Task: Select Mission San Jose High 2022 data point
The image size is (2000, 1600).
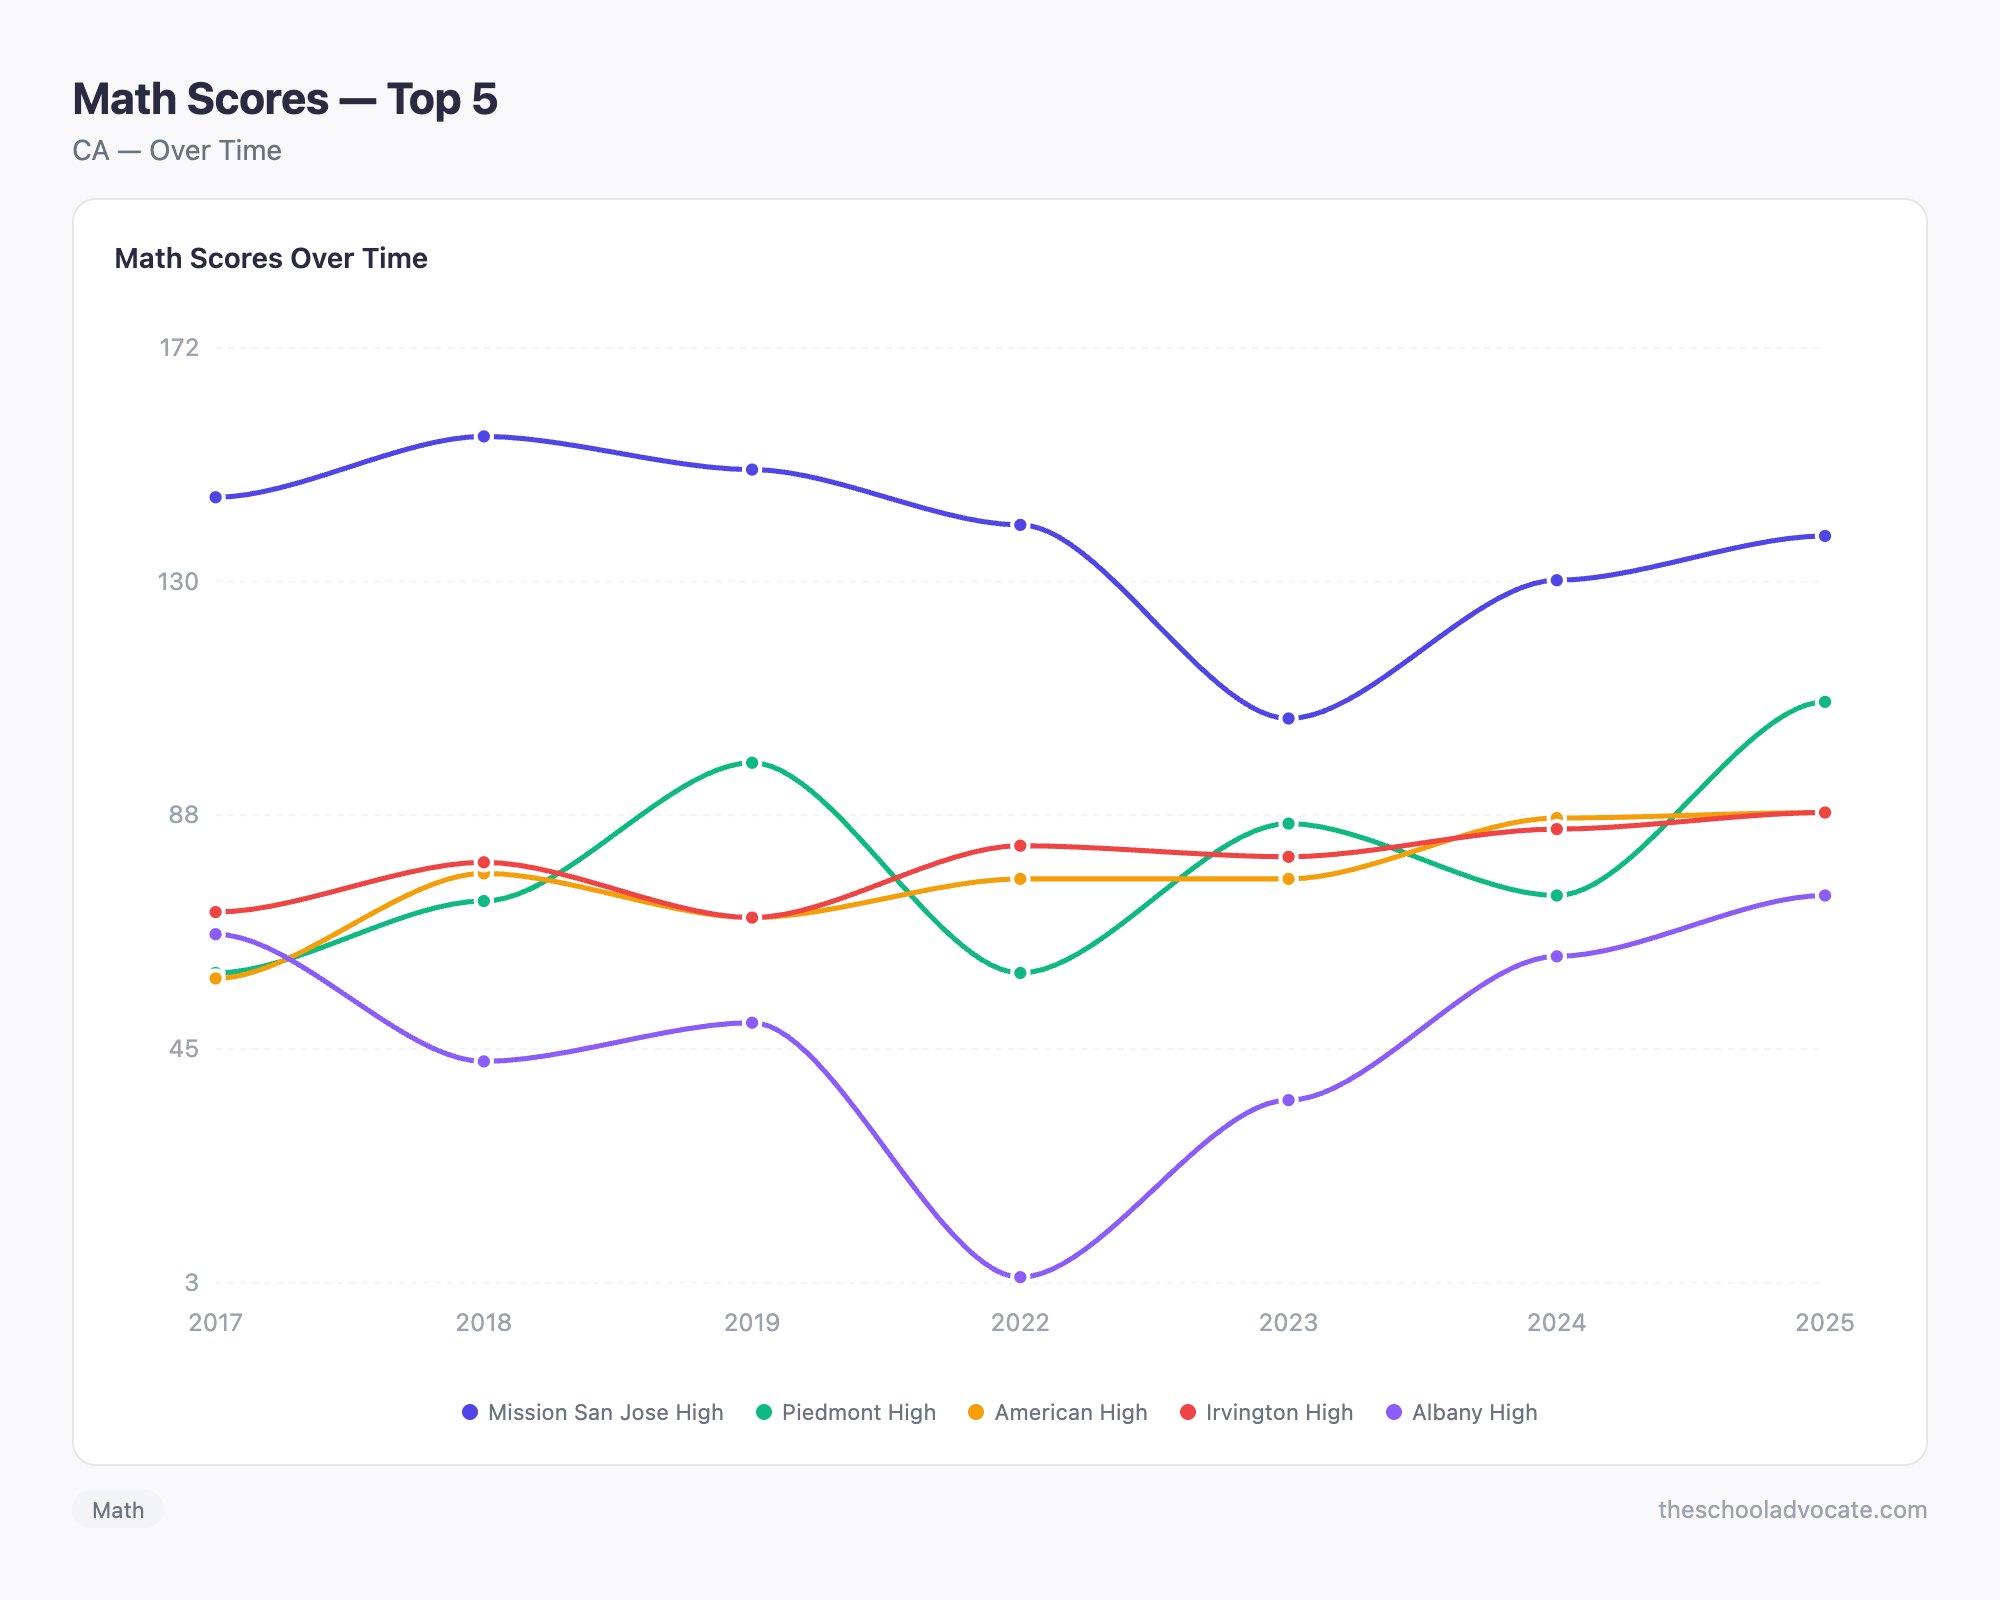Action: click(1020, 525)
